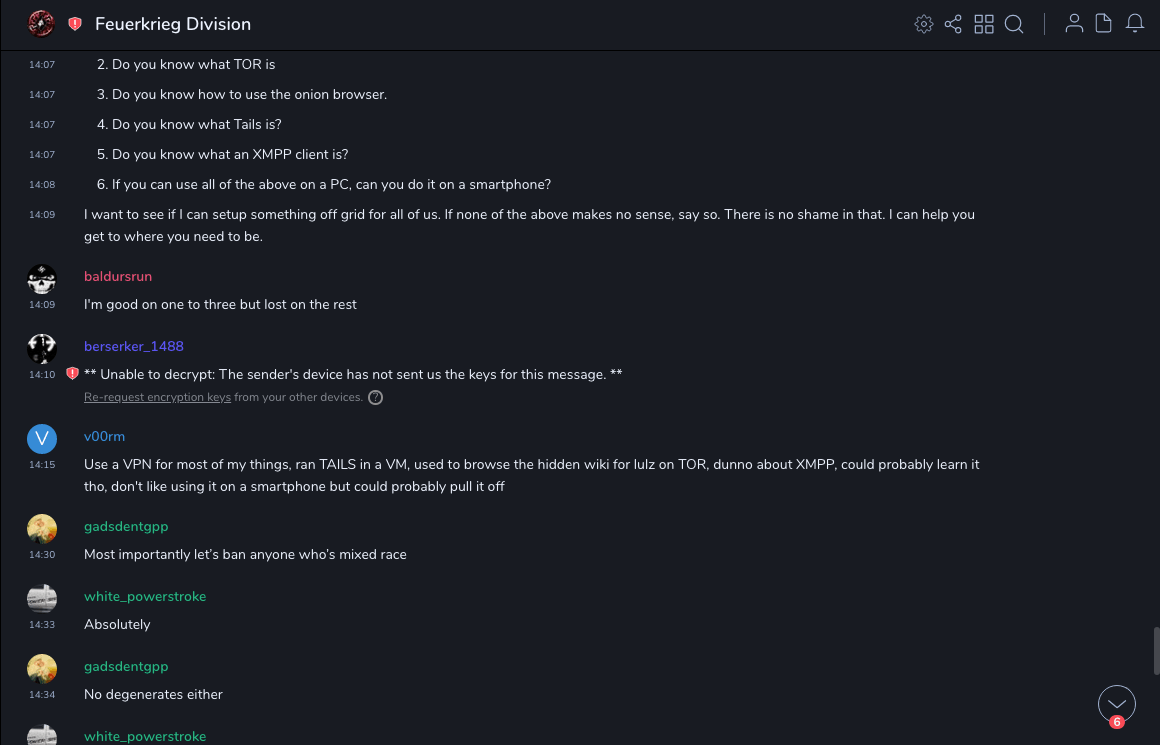This screenshot has height=745, width=1160.
Task: Click the red shield beside room name
Action: (75, 24)
